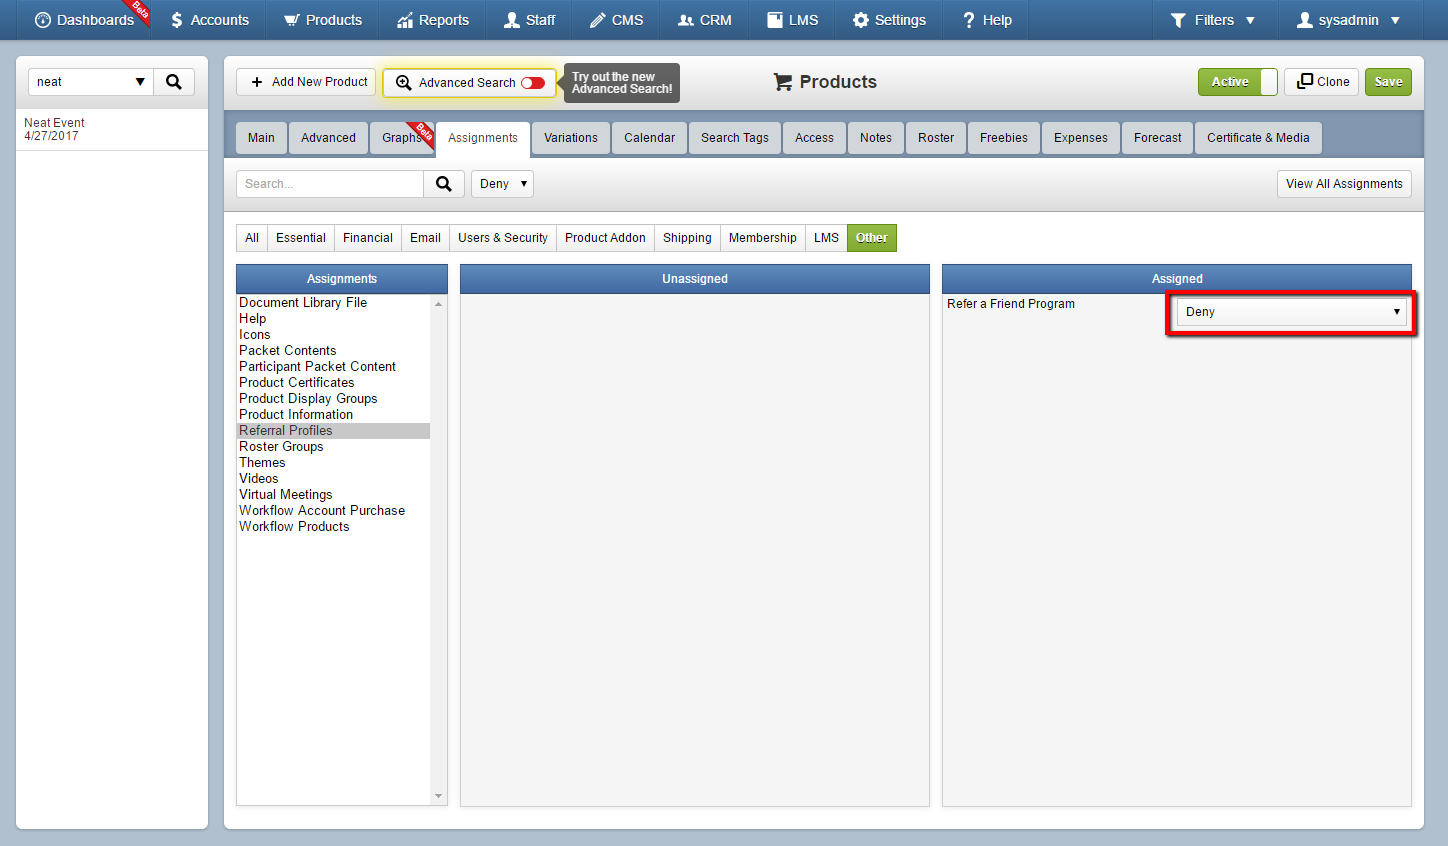The height and width of the screenshot is (846, 1448).
Task: Switch to the Search Tags tab
Action: point(735,138)
